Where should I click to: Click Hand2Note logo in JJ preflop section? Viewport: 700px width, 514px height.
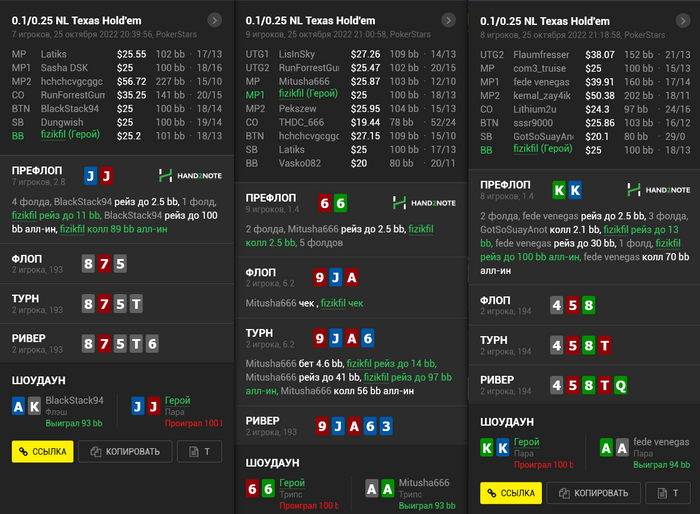tap(191, 176)
